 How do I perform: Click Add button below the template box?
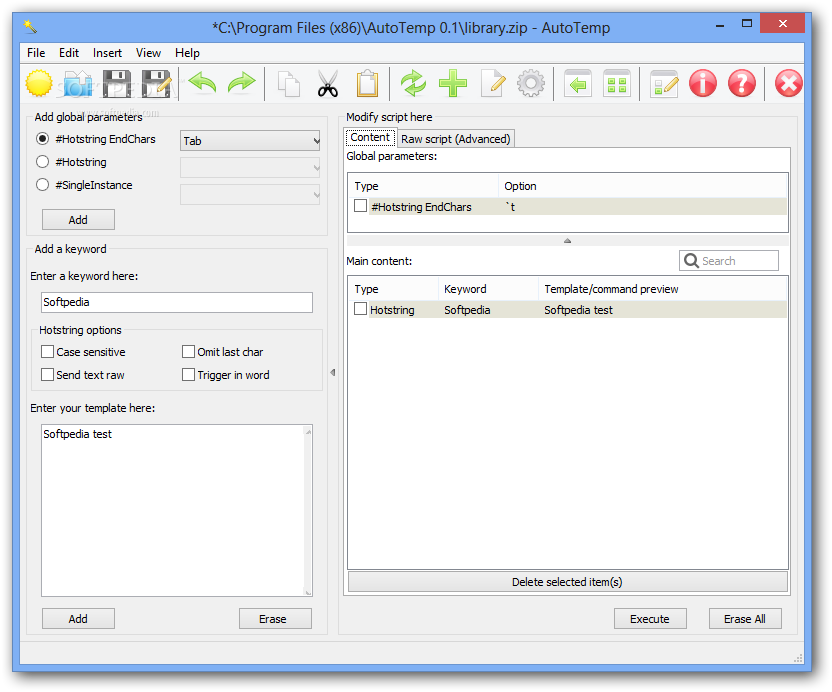[x=78, y=619]
